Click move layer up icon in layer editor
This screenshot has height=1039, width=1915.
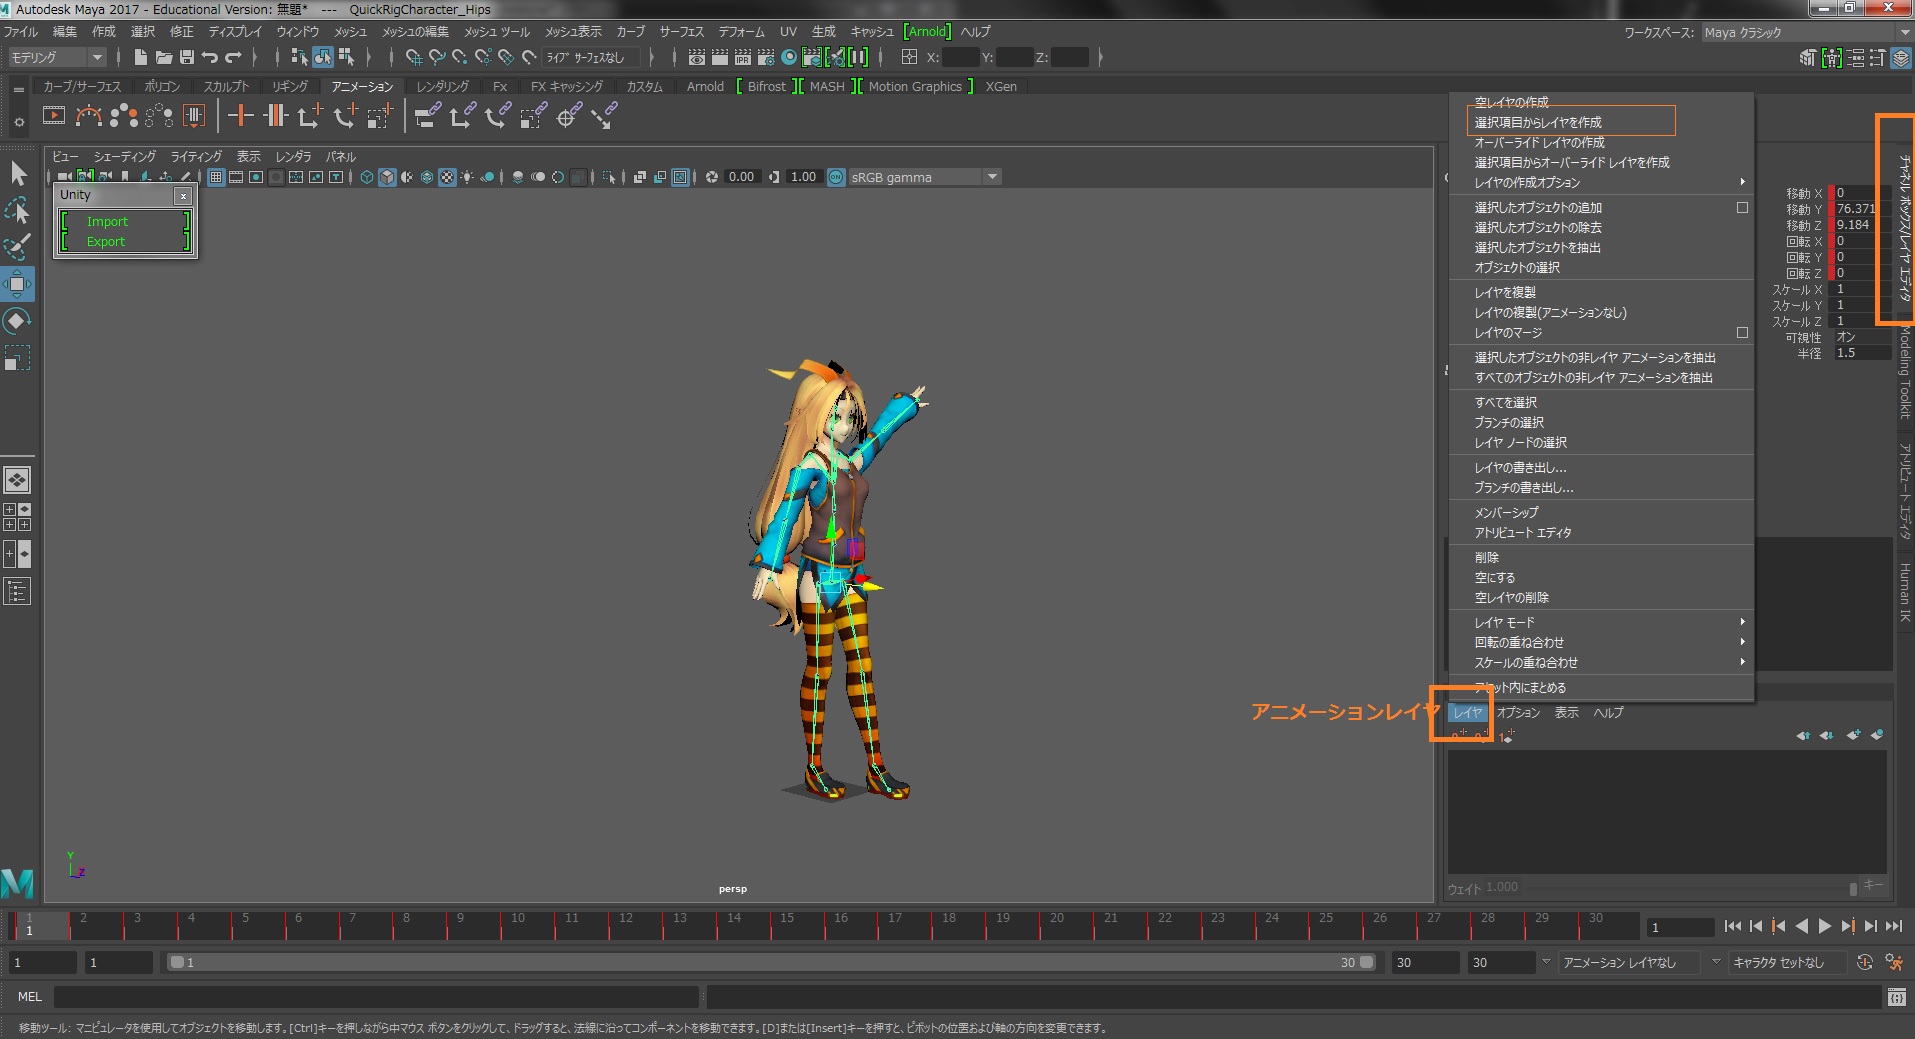1802,735
